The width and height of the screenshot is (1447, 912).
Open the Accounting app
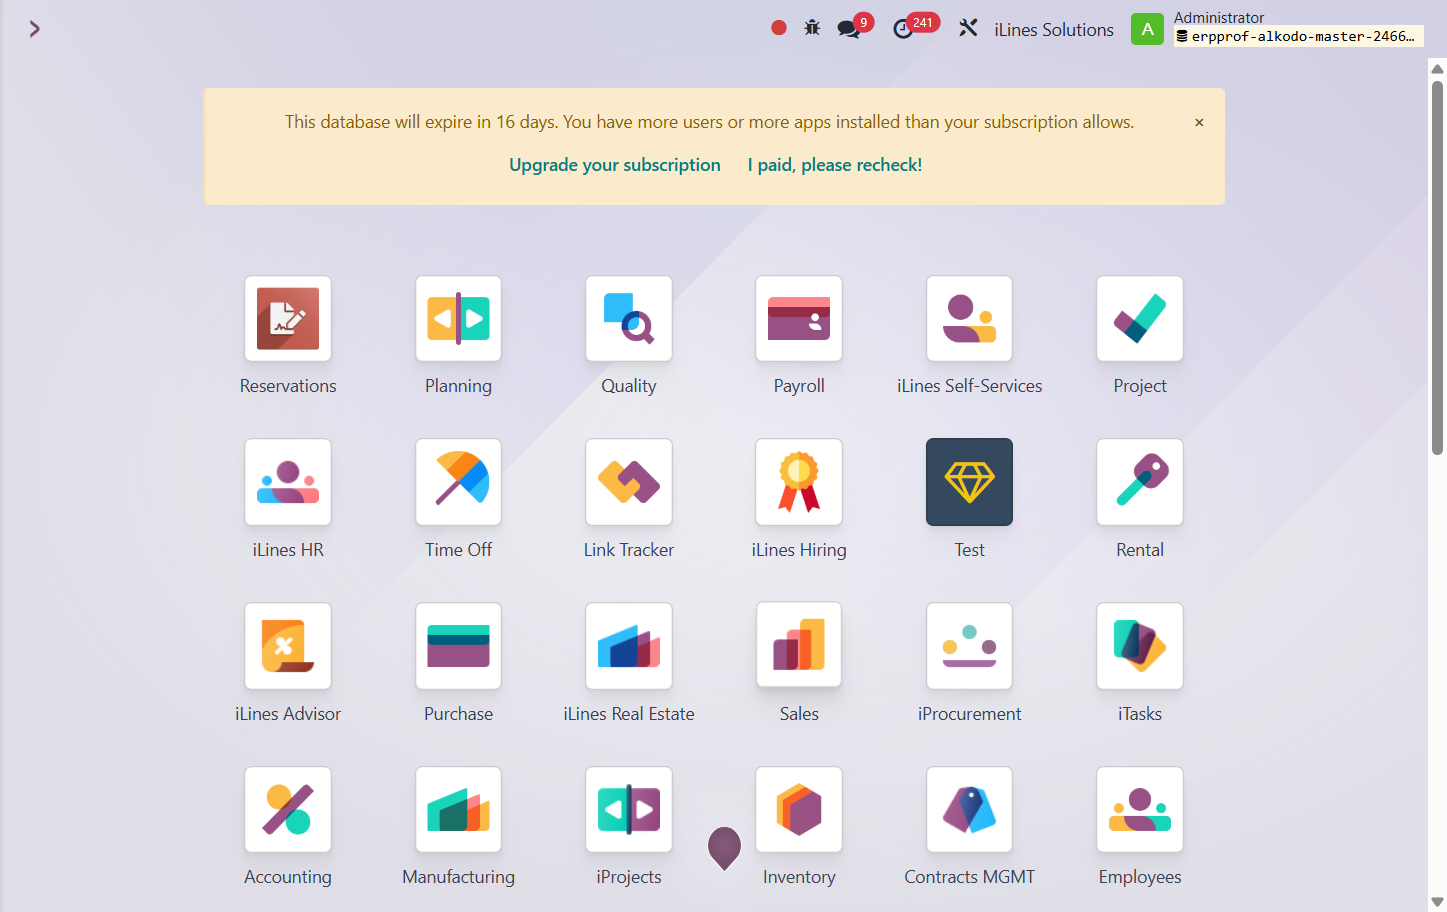(288, 810)
